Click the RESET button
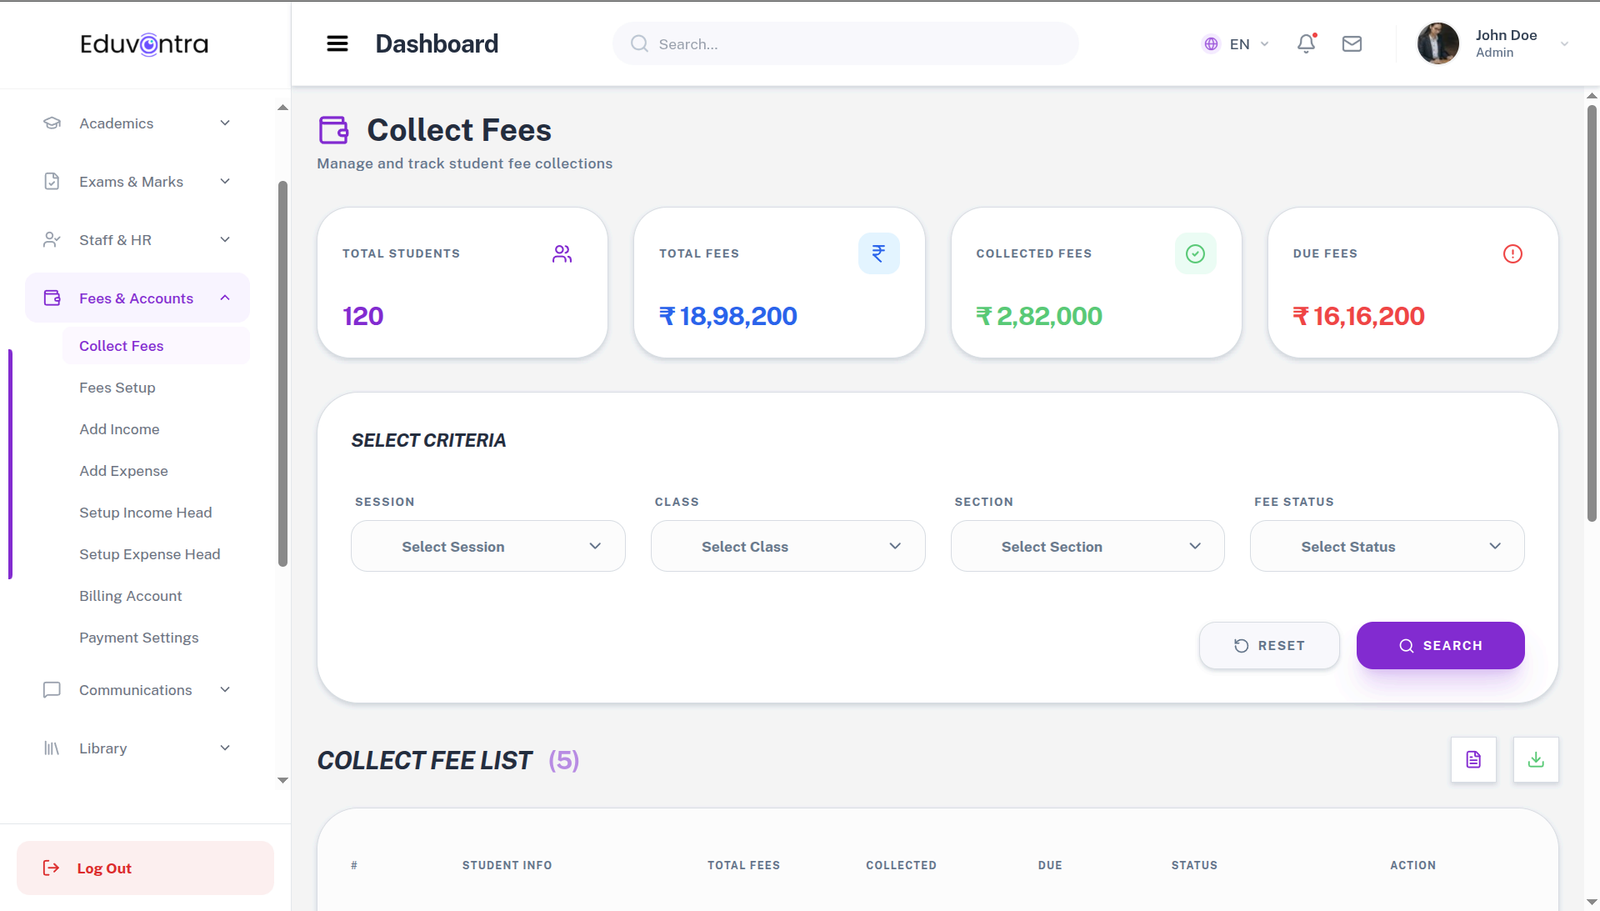The width and height of the screenshot is (1600, 911). pyautogui.click(x=1269, y=645)
